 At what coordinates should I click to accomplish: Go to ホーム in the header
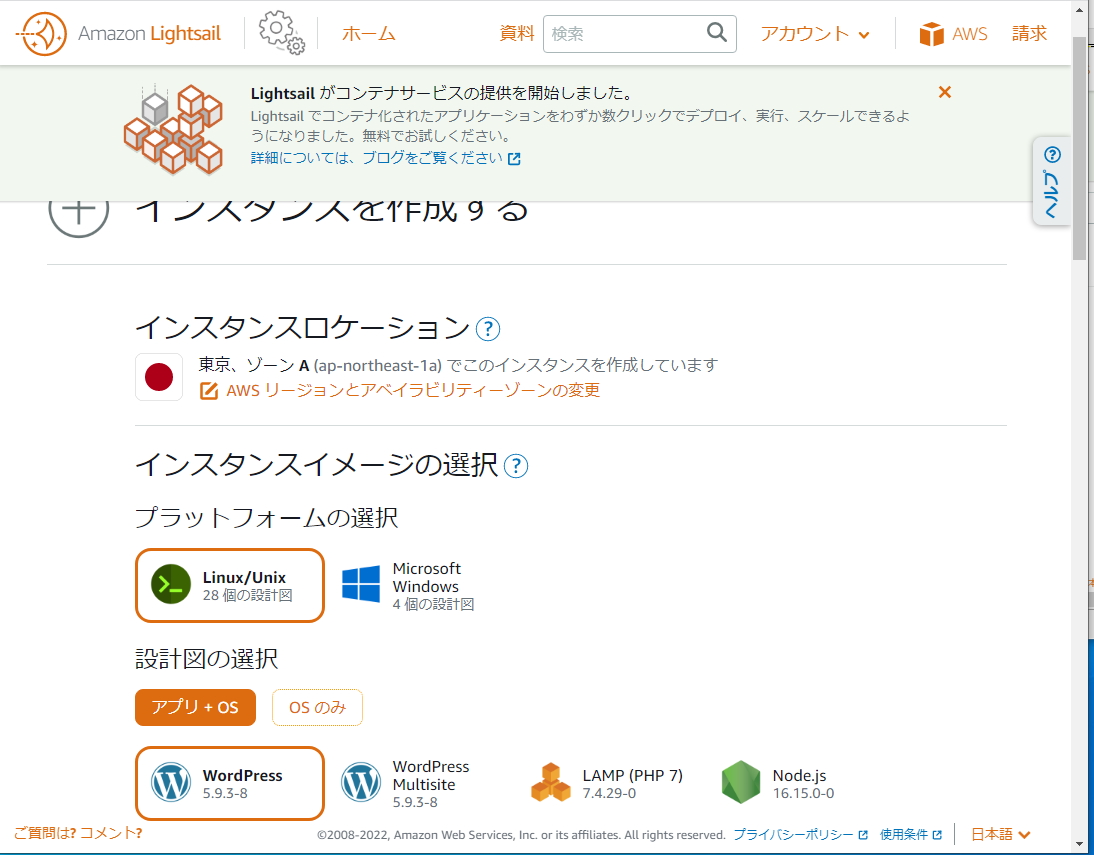pos(368,34)
